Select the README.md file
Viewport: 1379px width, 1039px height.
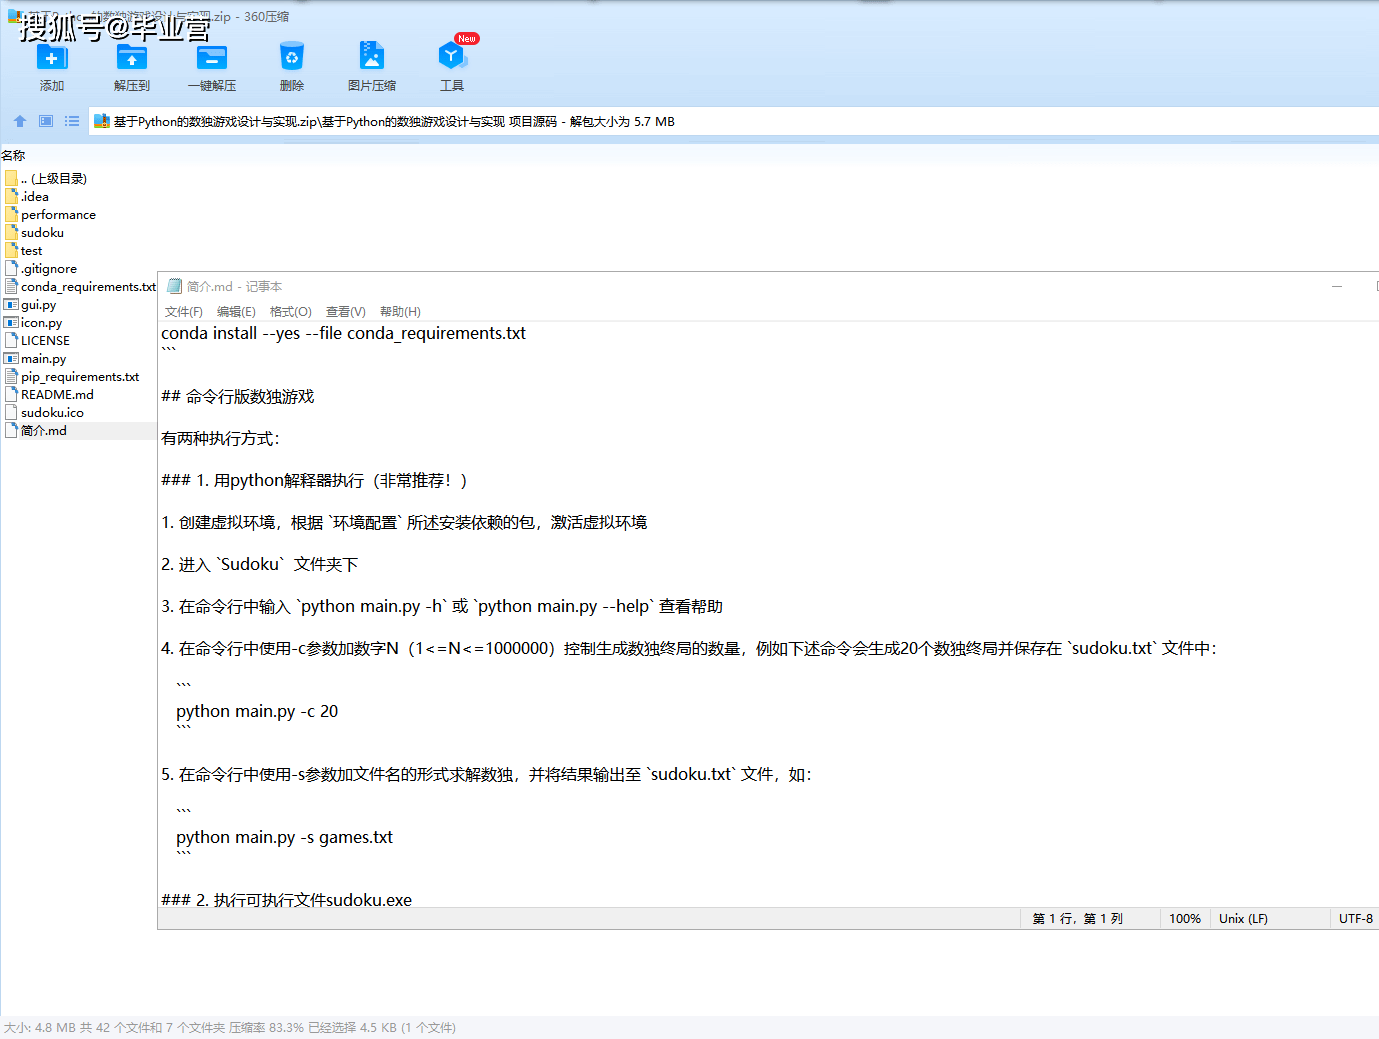(57, 395)
